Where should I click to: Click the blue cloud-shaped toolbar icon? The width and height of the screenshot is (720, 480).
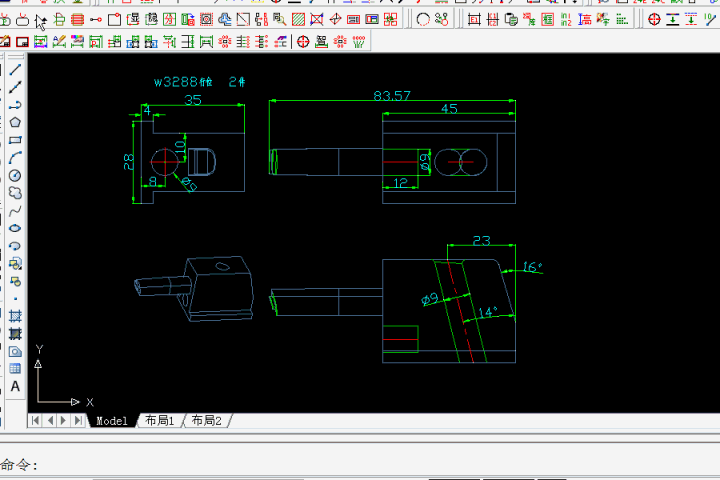click(x=225, y=19)
